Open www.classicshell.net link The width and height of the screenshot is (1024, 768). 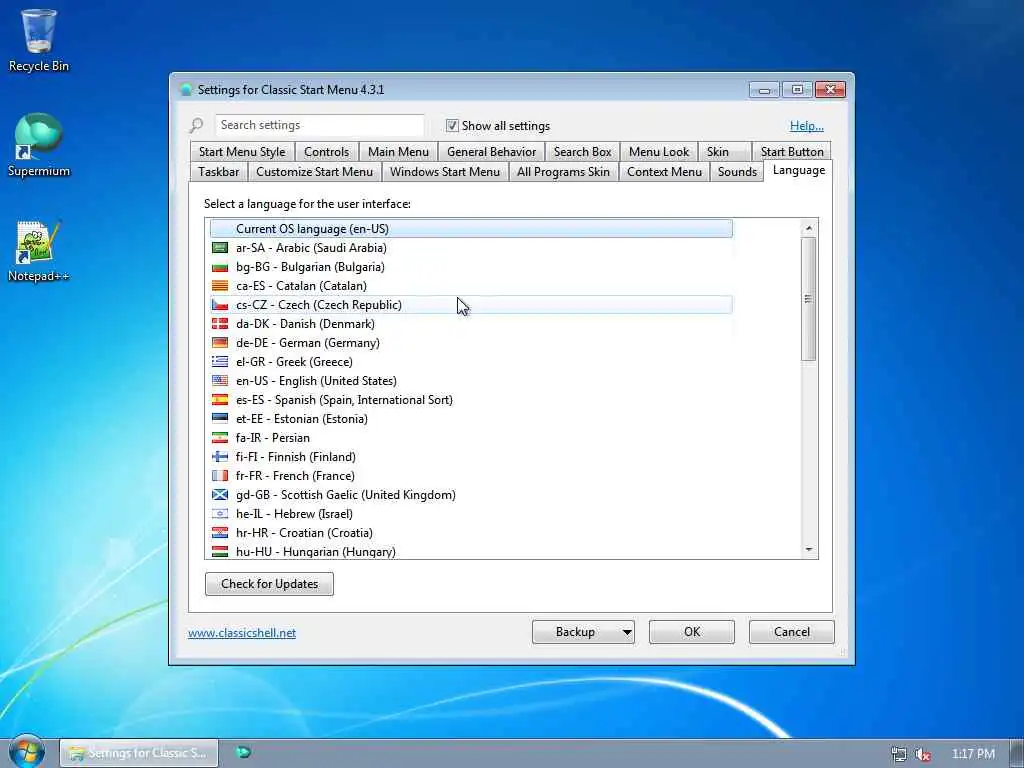coord(242,633)
